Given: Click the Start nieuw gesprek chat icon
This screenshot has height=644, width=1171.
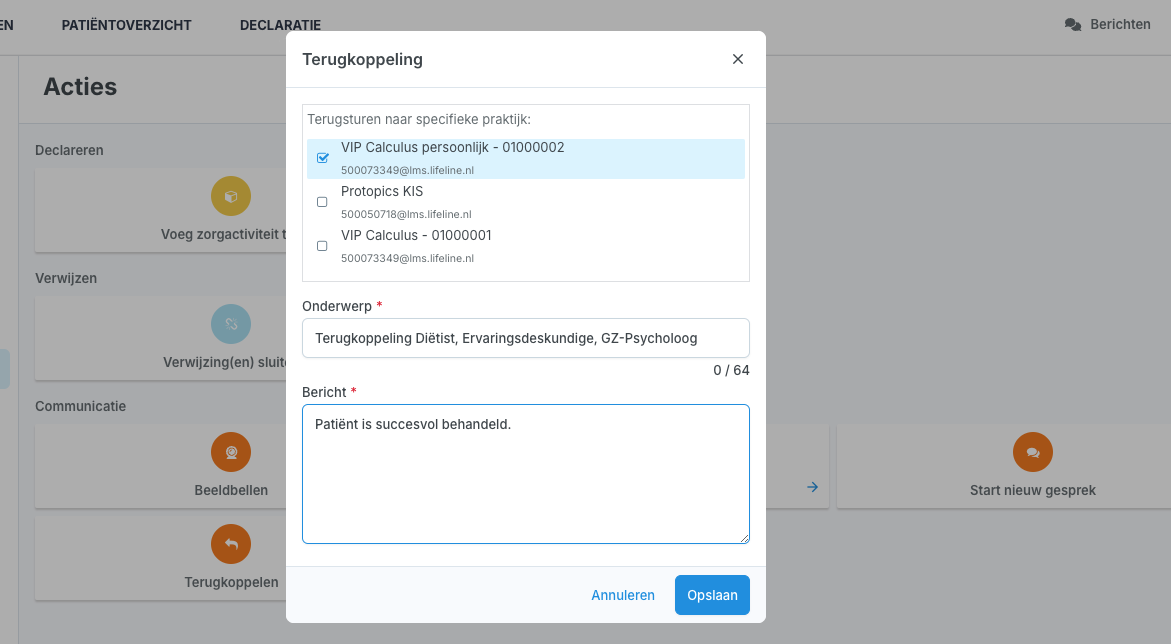Looking at the screenshot, I should [1033, 452].
